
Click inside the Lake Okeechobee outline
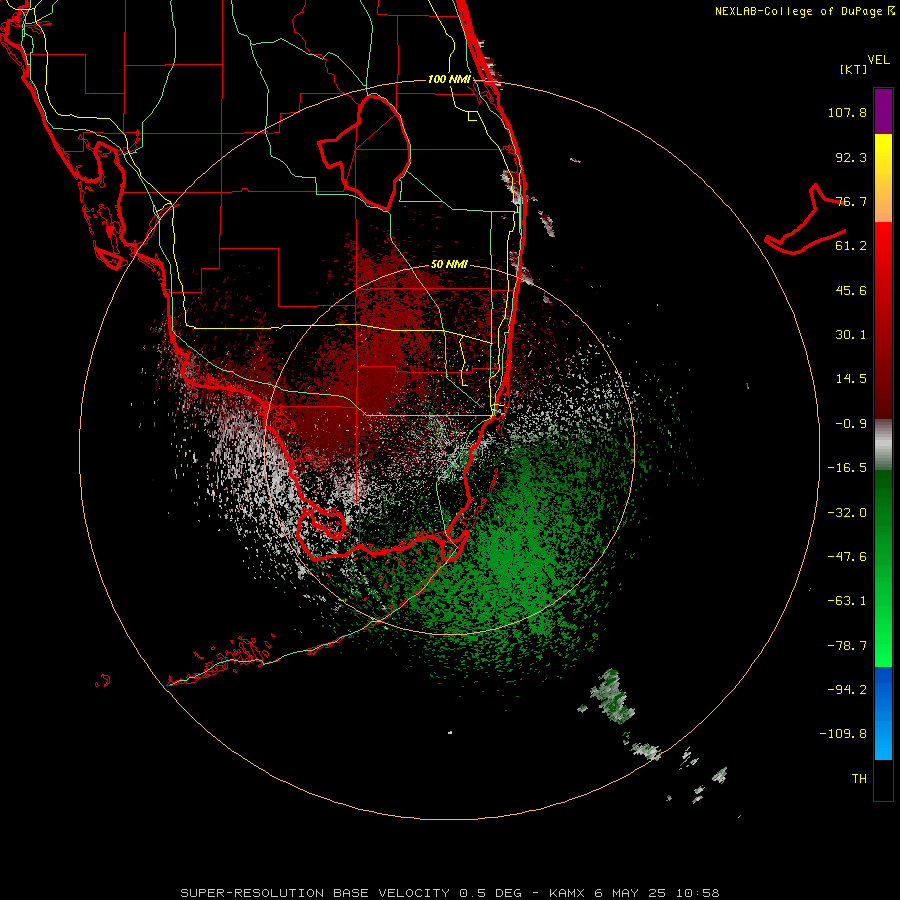point(373,152)
